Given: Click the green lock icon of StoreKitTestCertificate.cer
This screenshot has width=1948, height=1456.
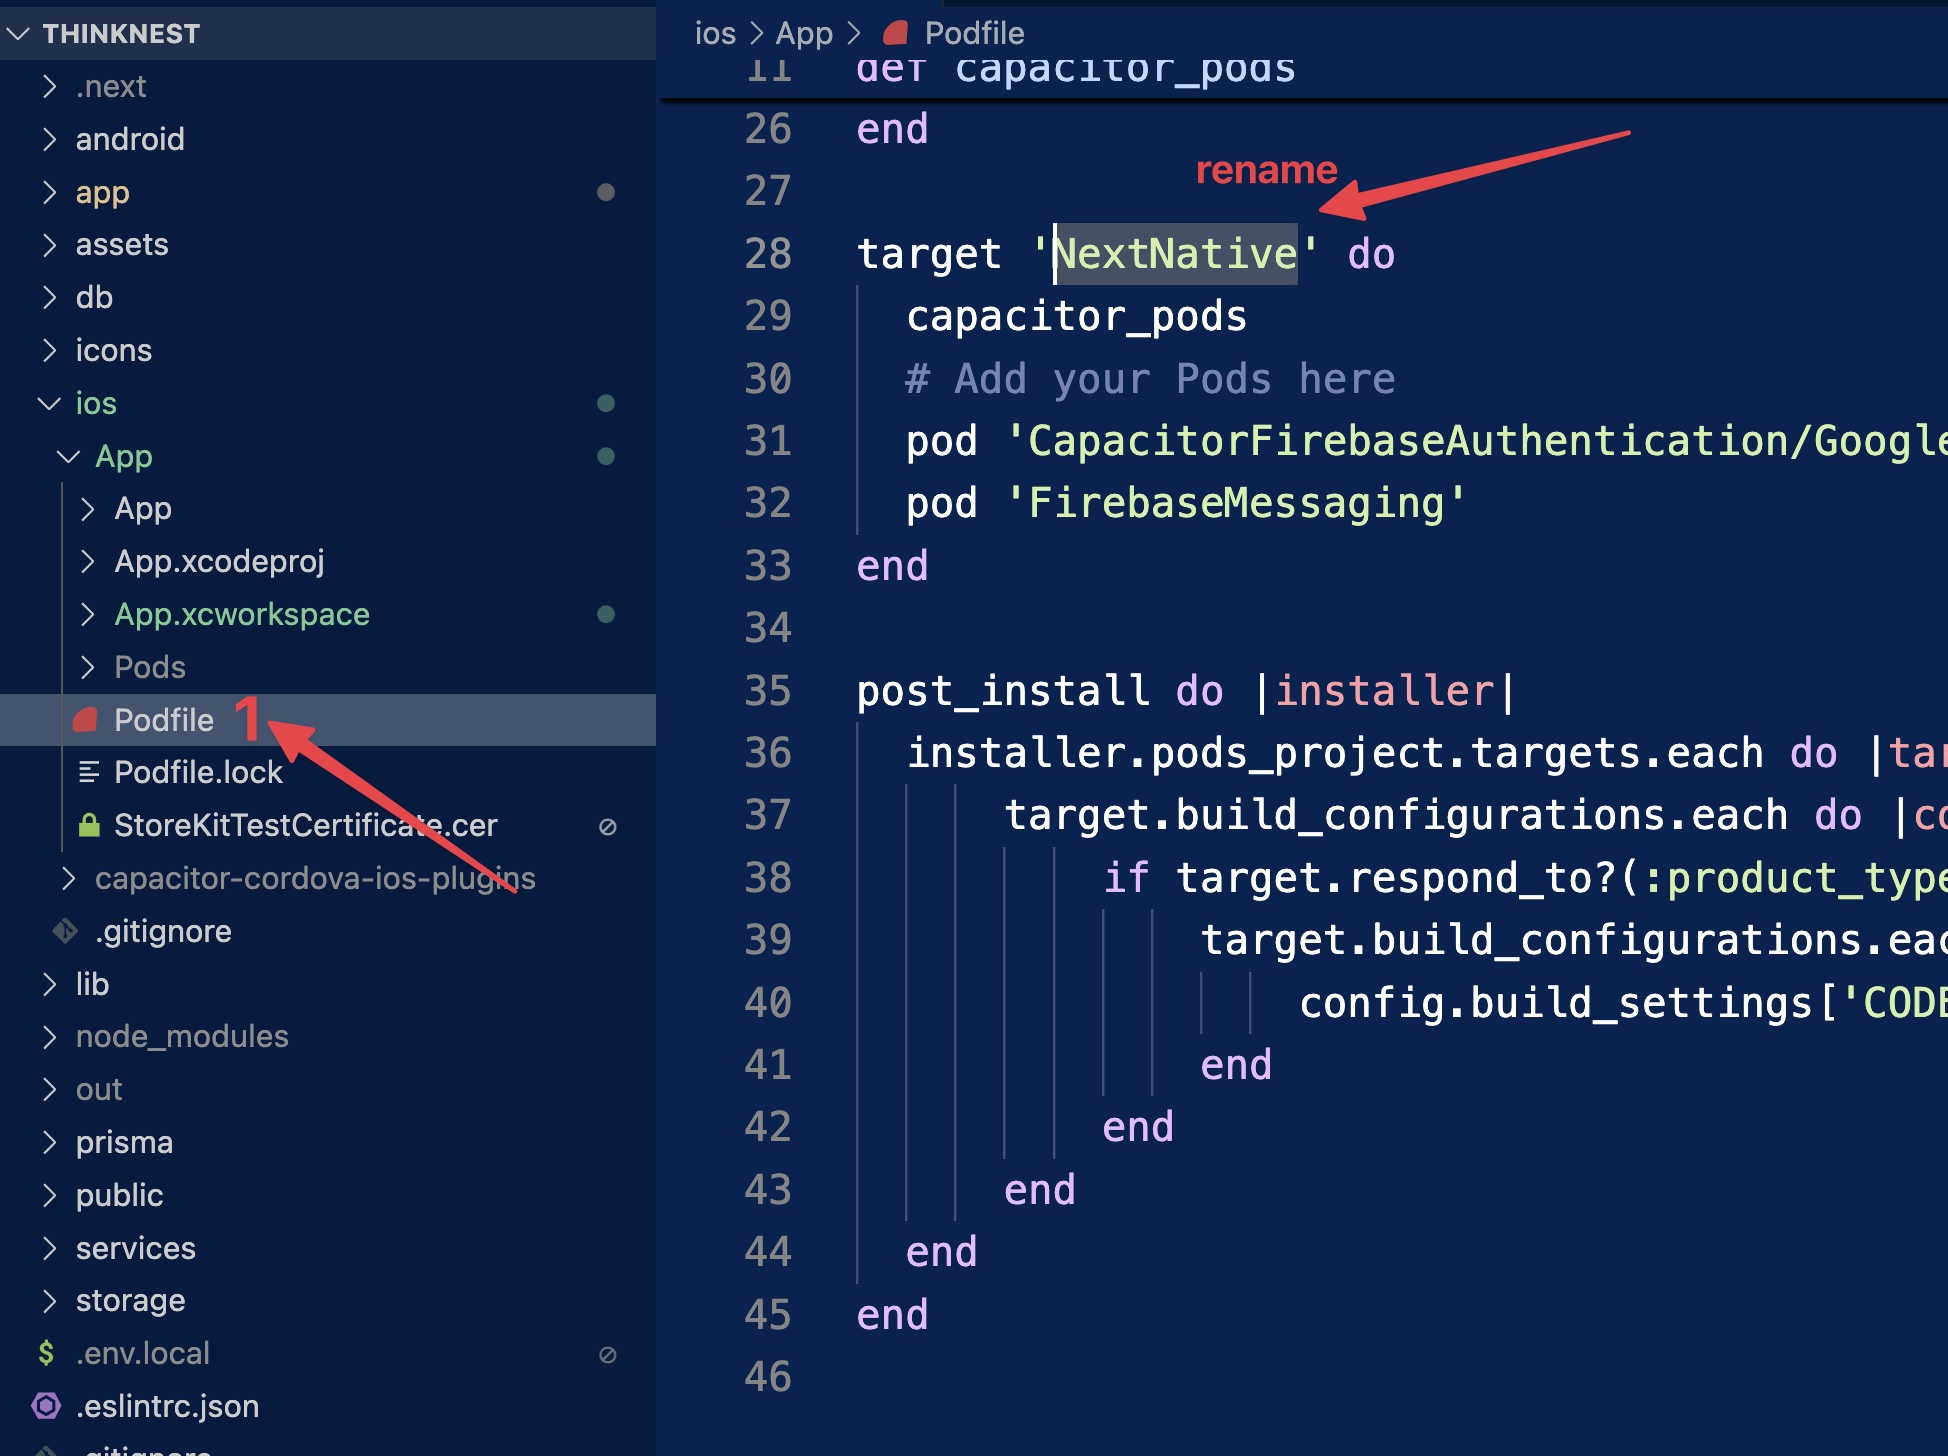Looking at the screenshot, I should pos(89,825).
